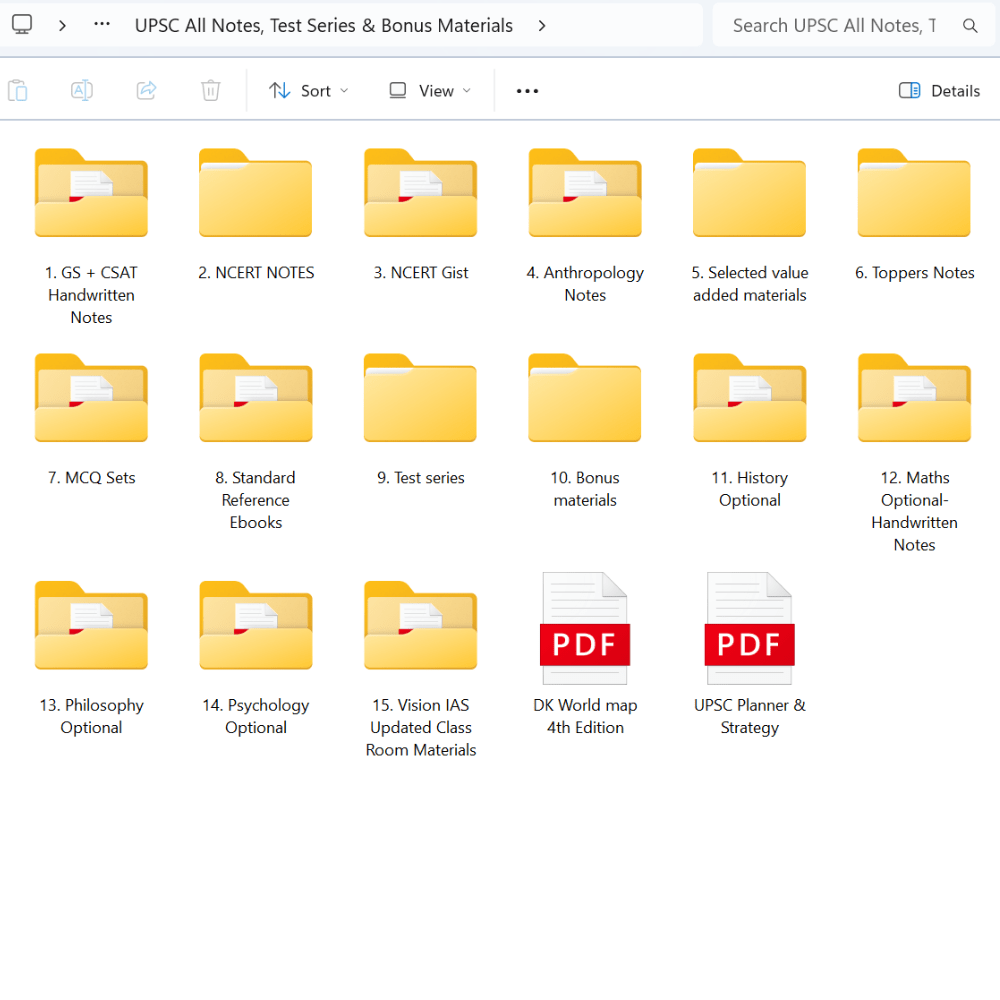Expand chevron after the folder path name
This screenshot has height=1000, width=1000.
tap(542, 26)
